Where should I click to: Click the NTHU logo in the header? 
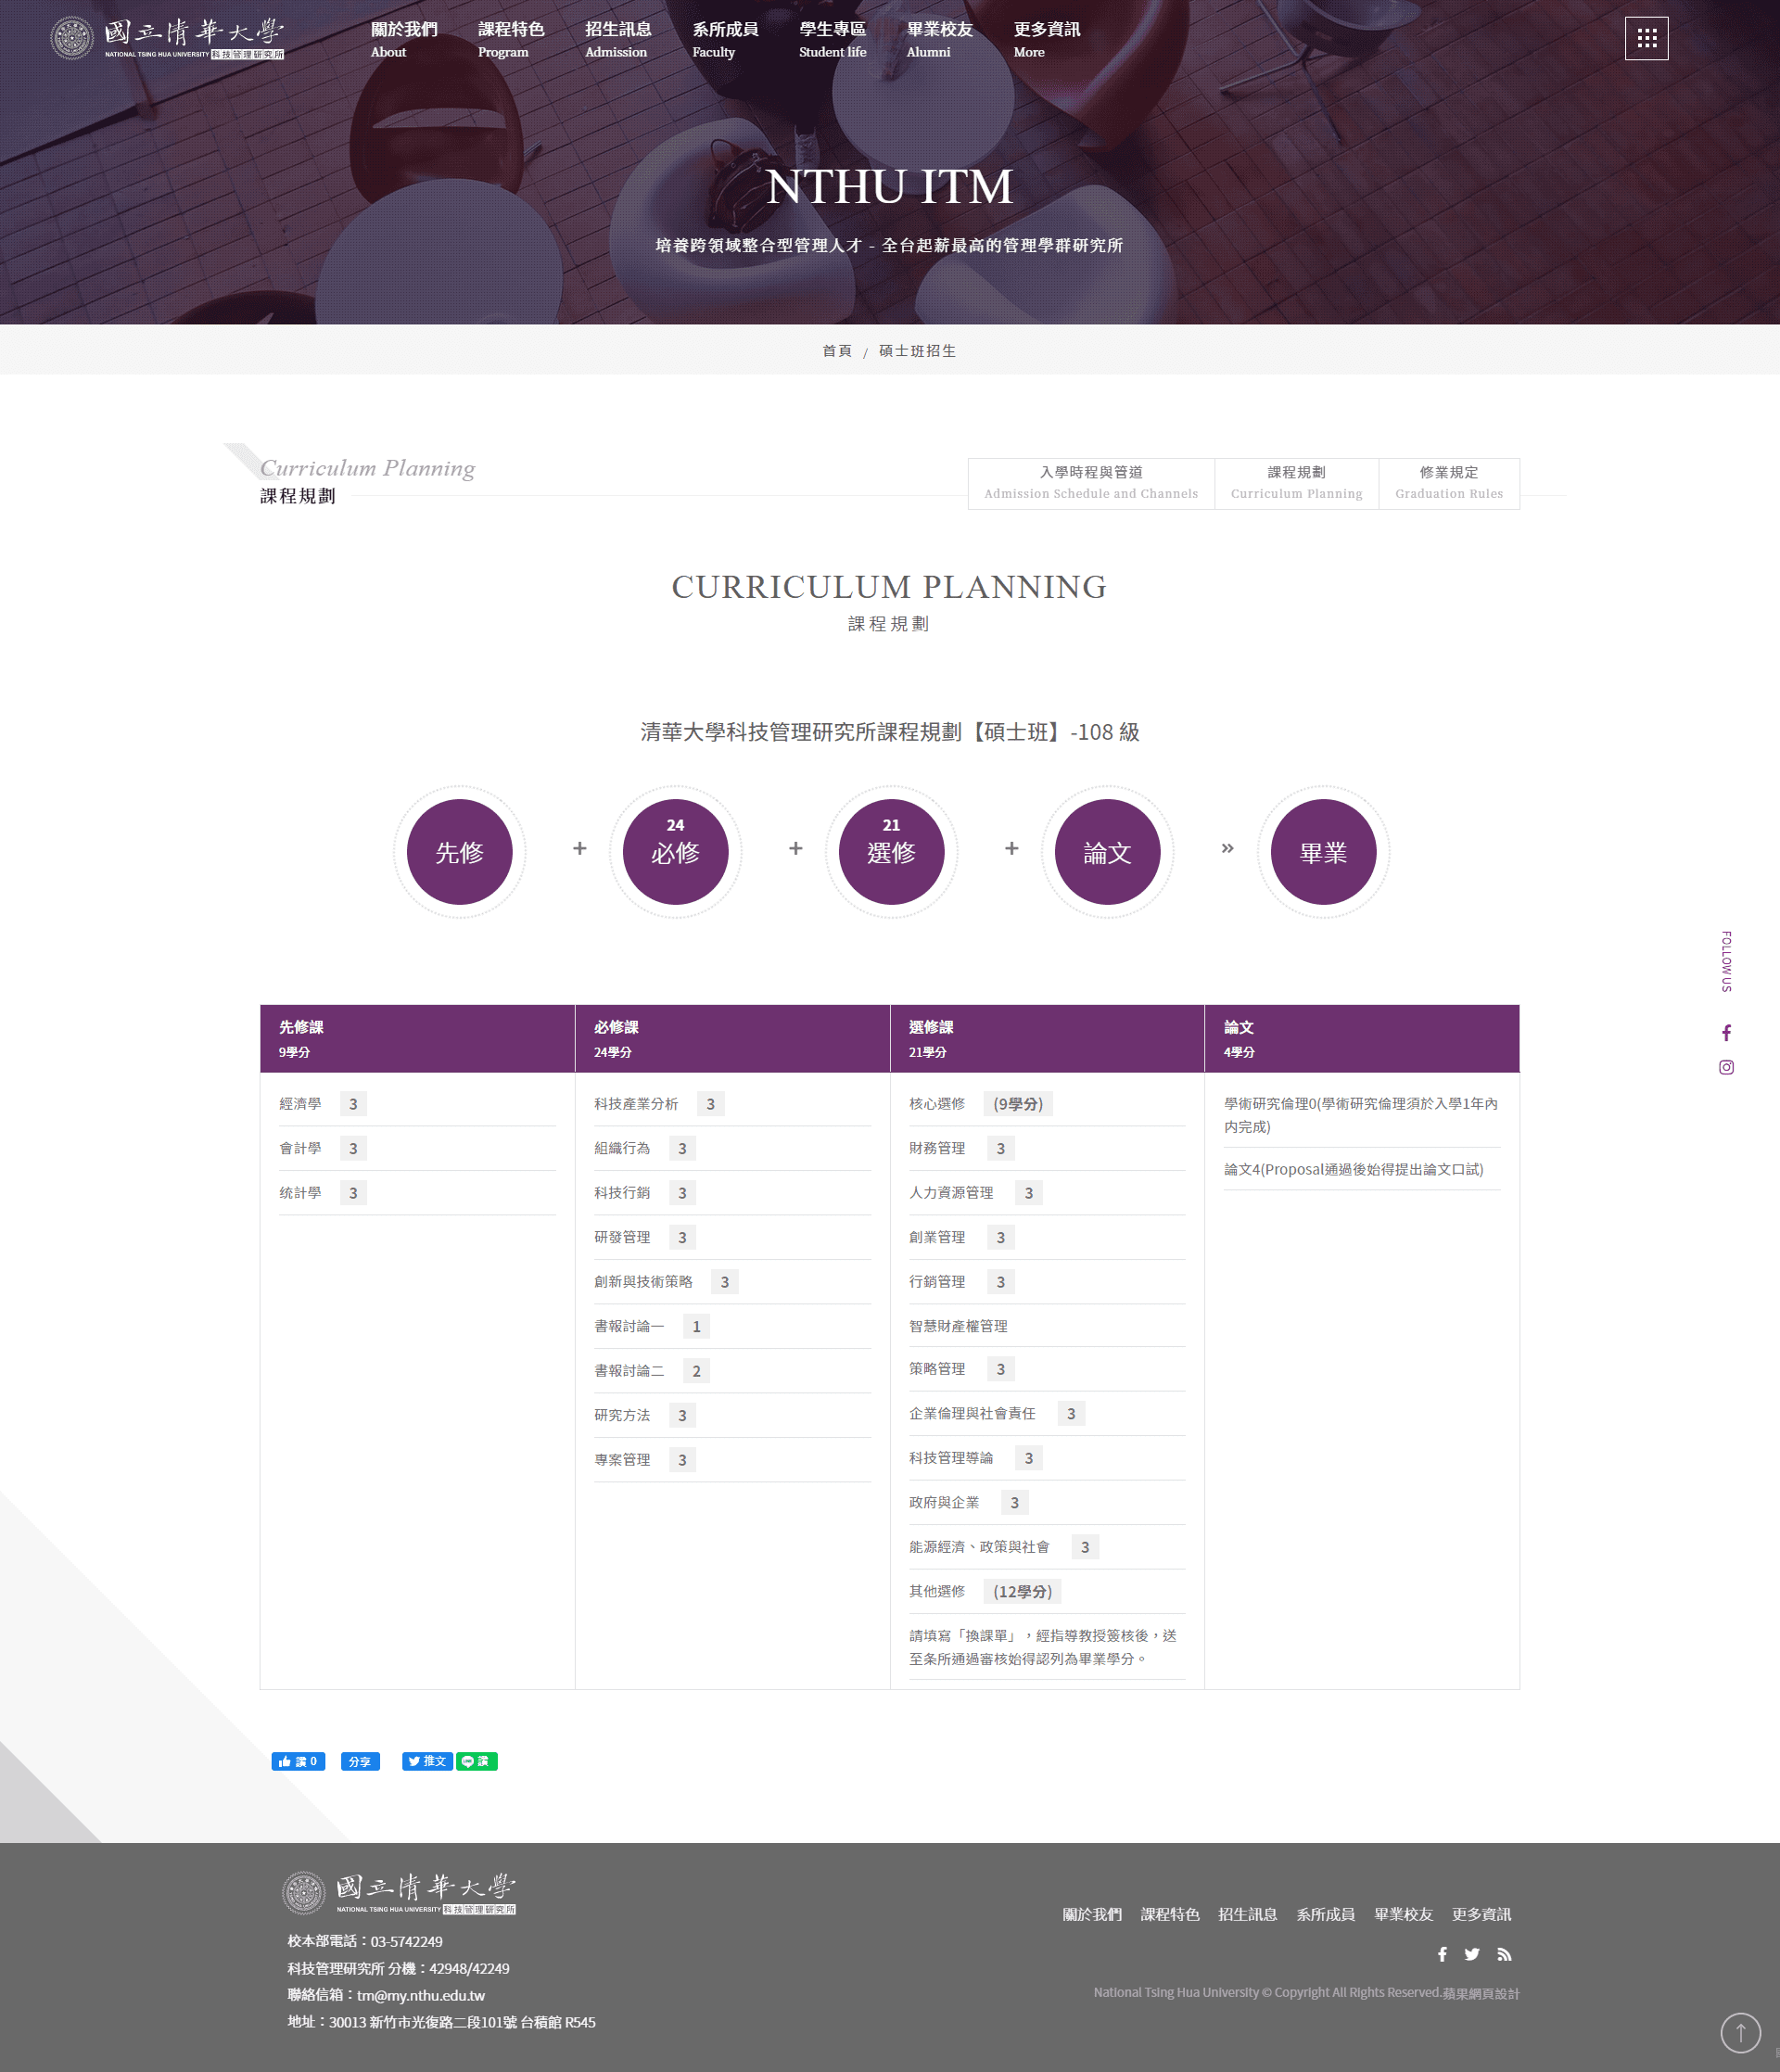[x=167, y=38]
